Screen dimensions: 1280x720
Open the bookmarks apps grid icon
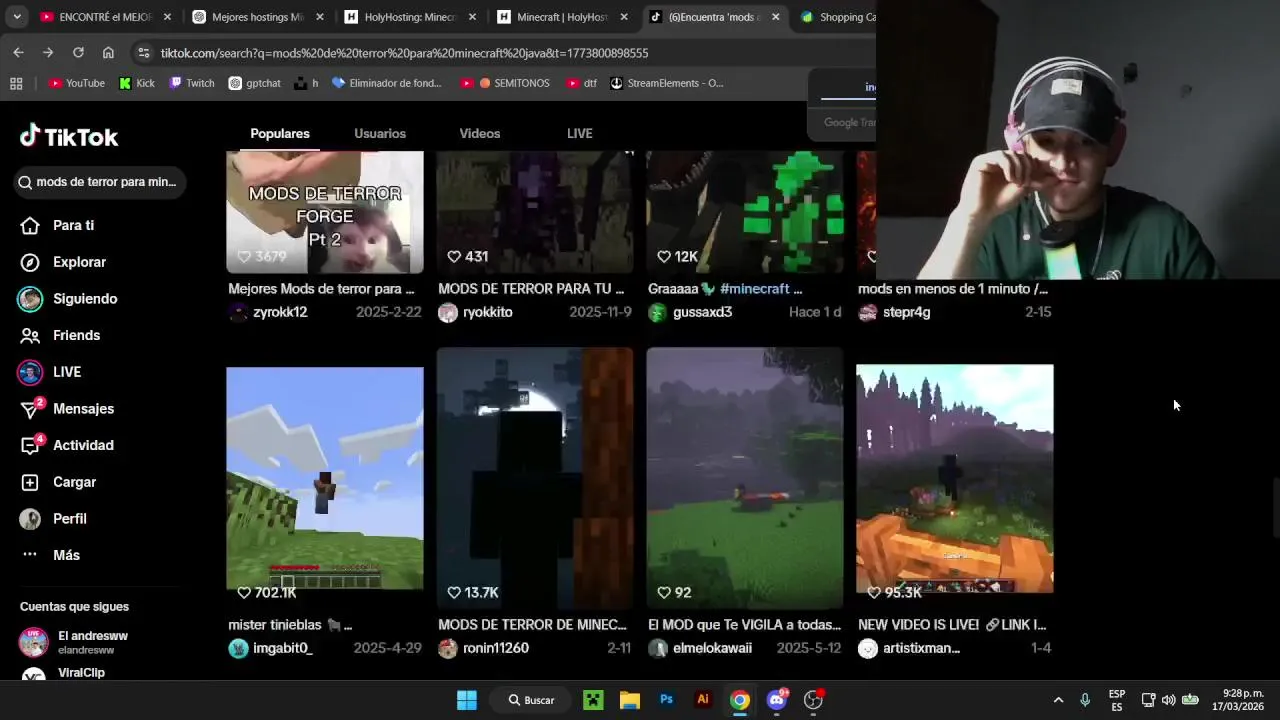(x=16, y=83)
